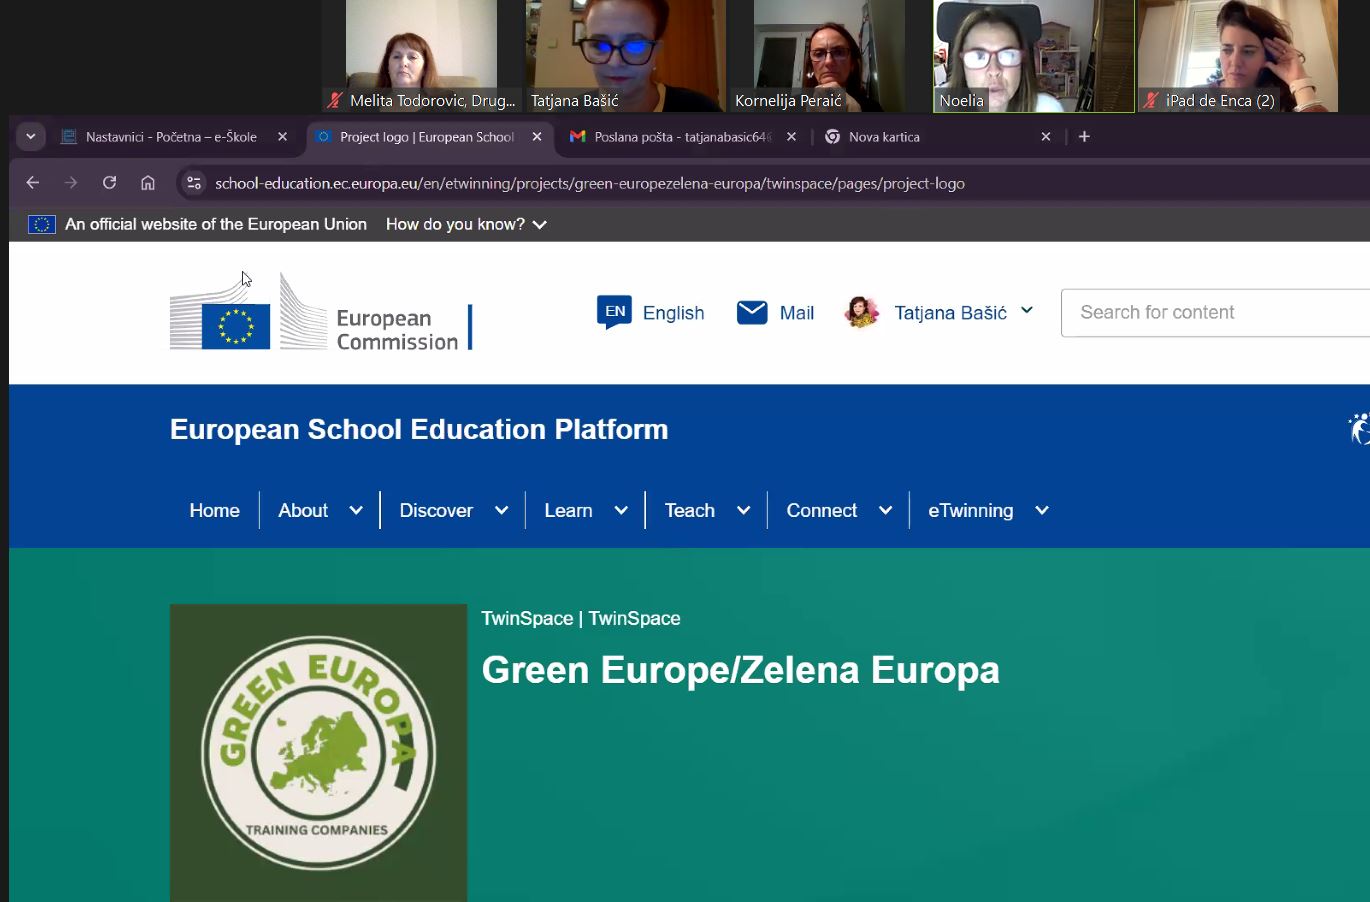Switch to Nastavnici - Početna e-Škole tab
Viewport: 1370px width, 902px height.
coord(173,137)
